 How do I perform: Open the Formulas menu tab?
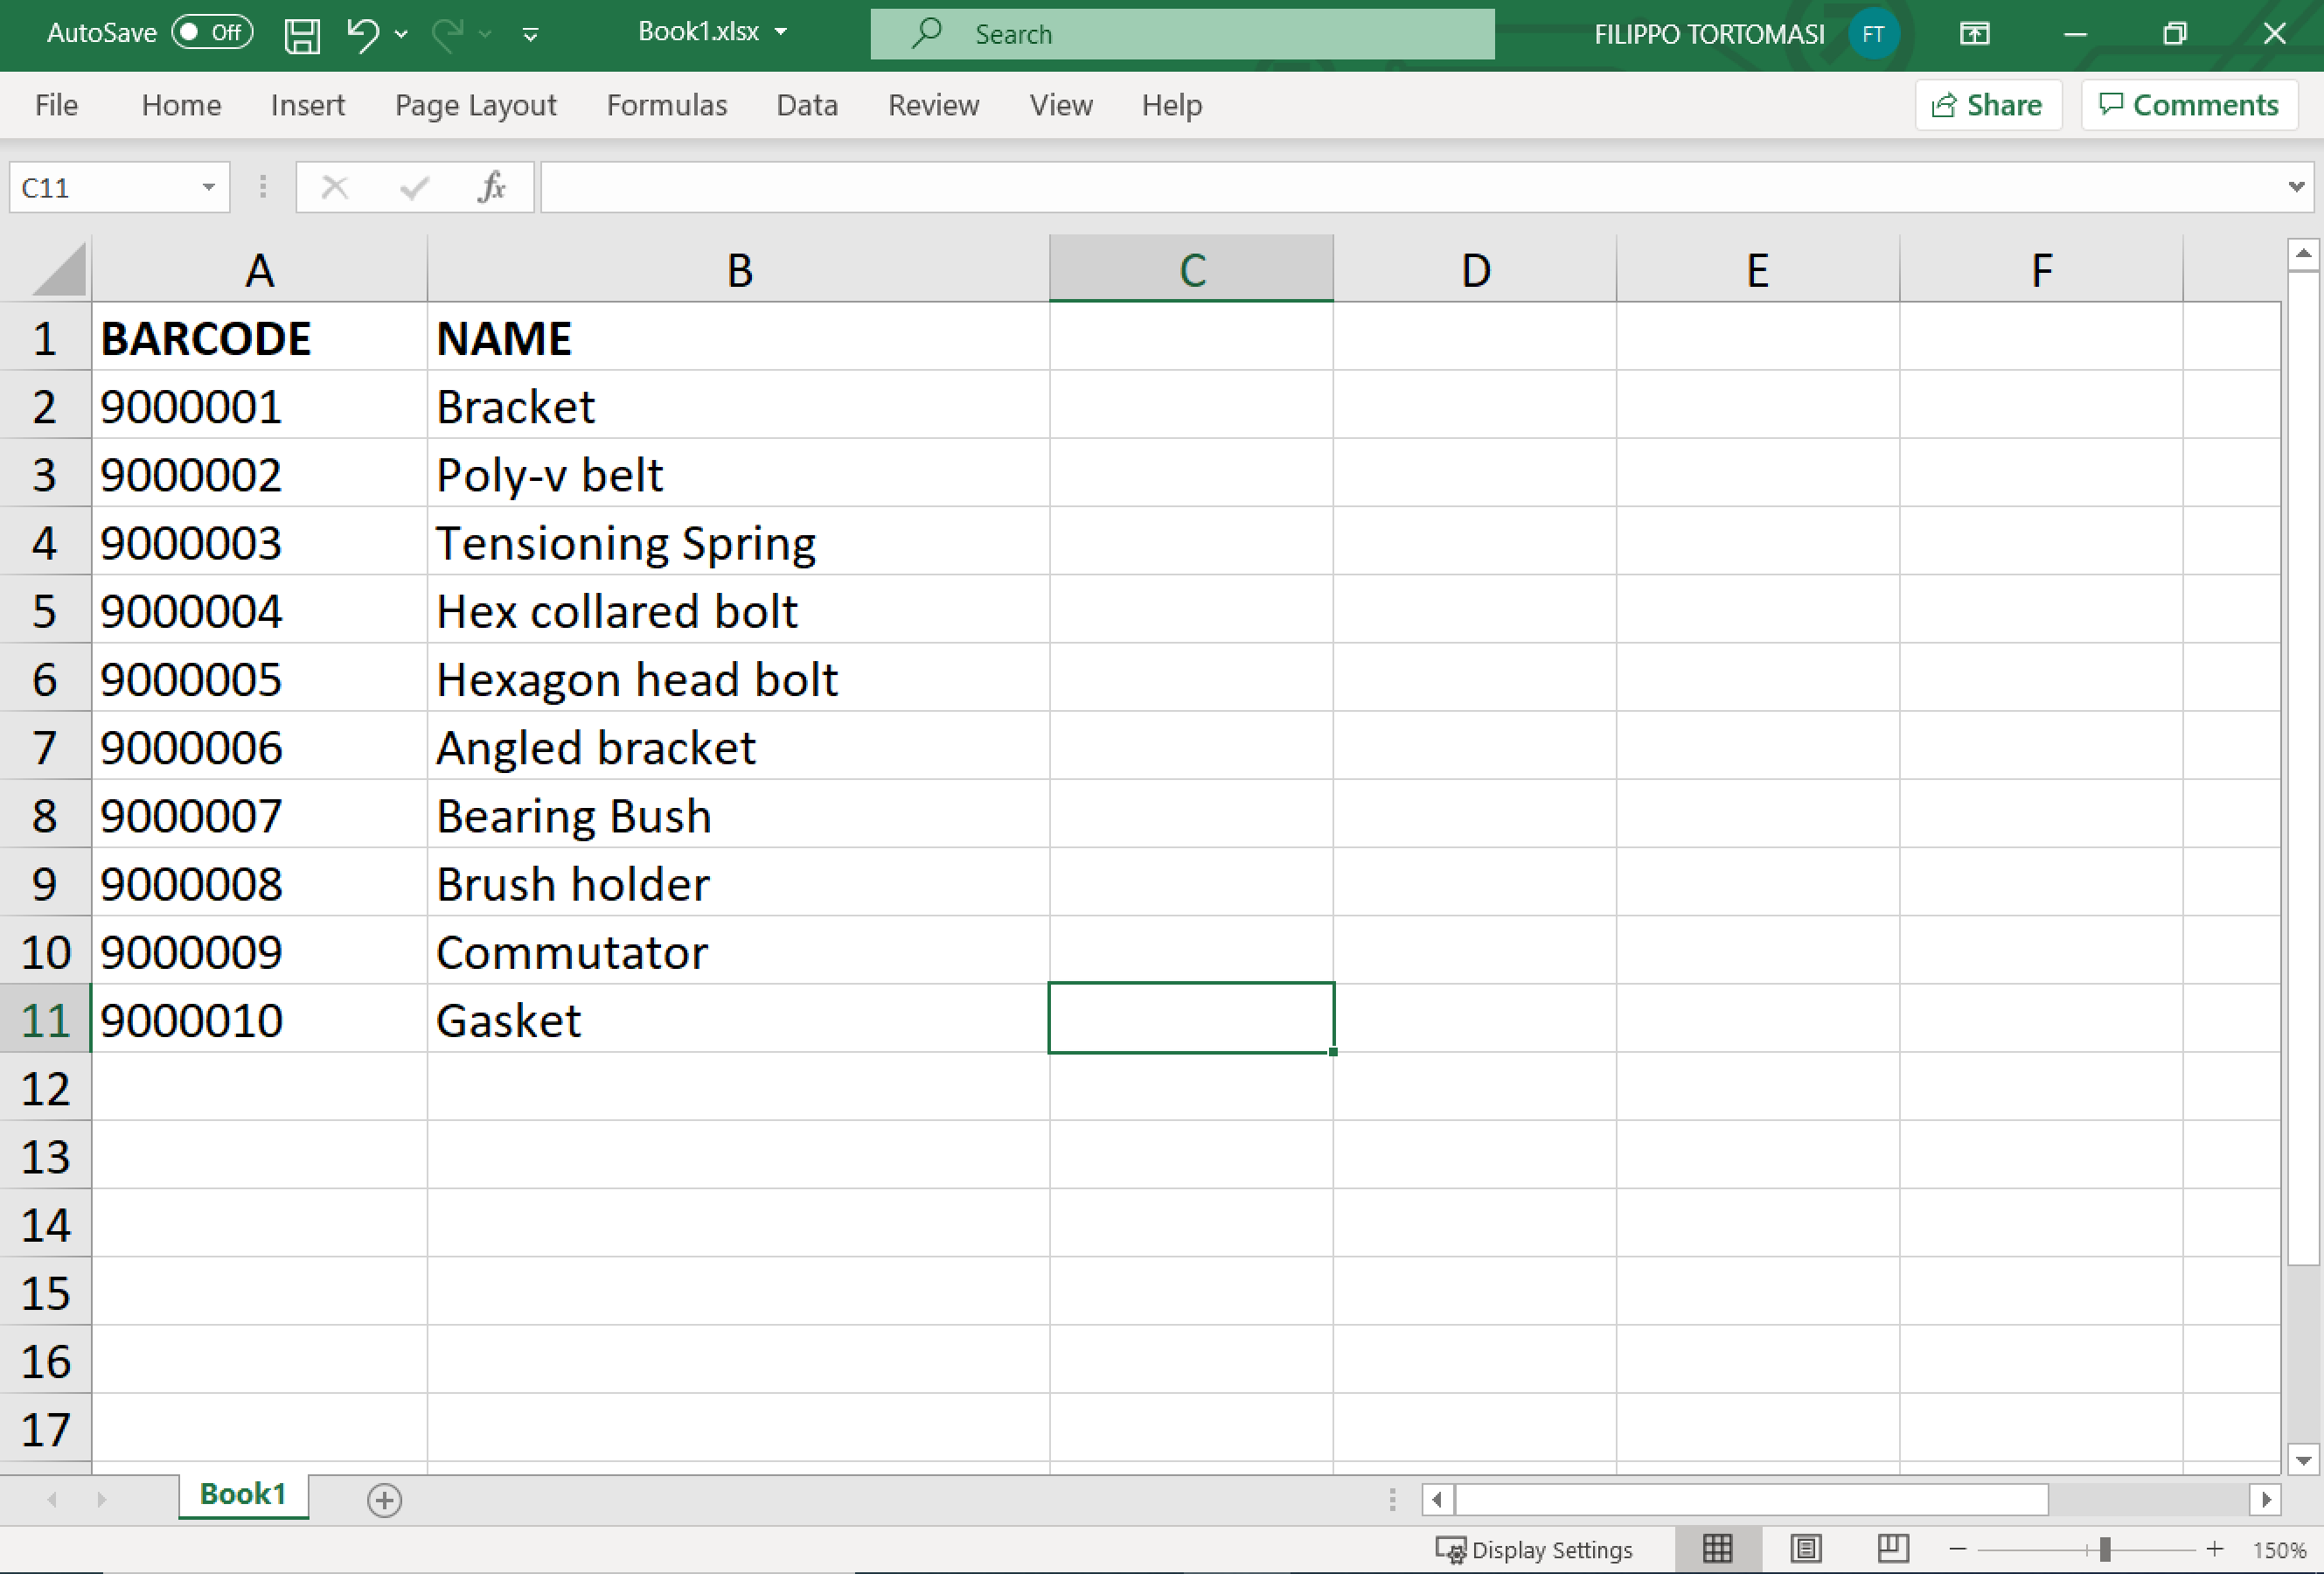(x=665, y=106)
